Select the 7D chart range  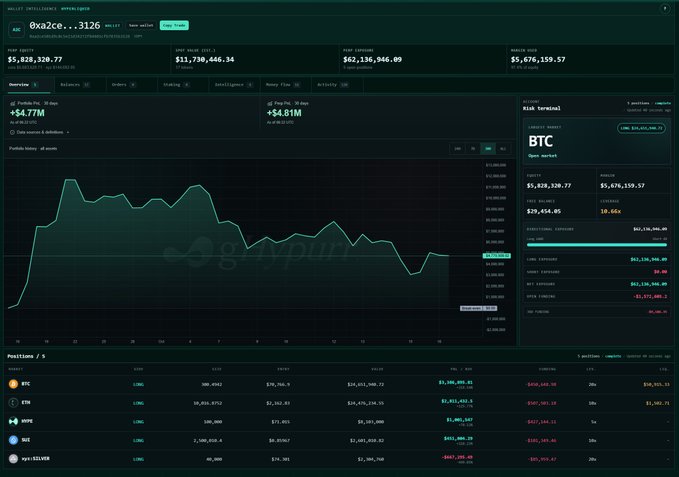(x=472, y=148)
